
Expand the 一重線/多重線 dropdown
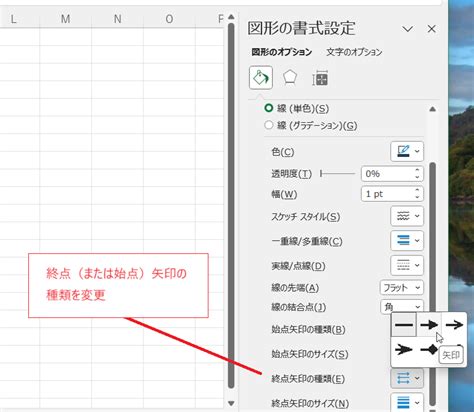pos(407,240)
